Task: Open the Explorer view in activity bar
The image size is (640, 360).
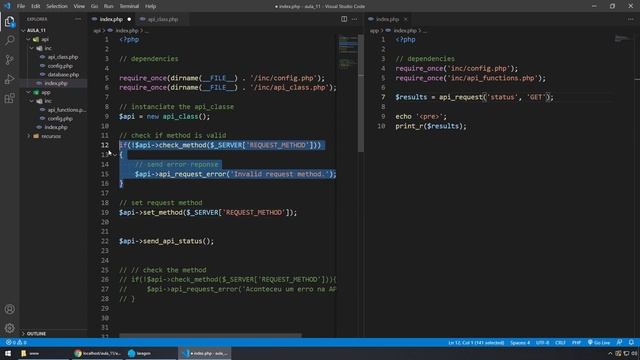Action: [x=9, y=22]
